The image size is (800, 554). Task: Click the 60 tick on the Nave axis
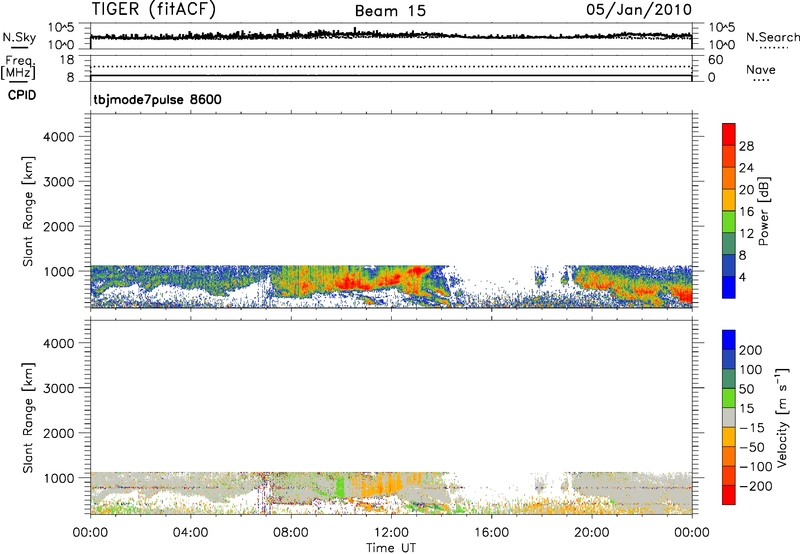click(x=715, y=60)
